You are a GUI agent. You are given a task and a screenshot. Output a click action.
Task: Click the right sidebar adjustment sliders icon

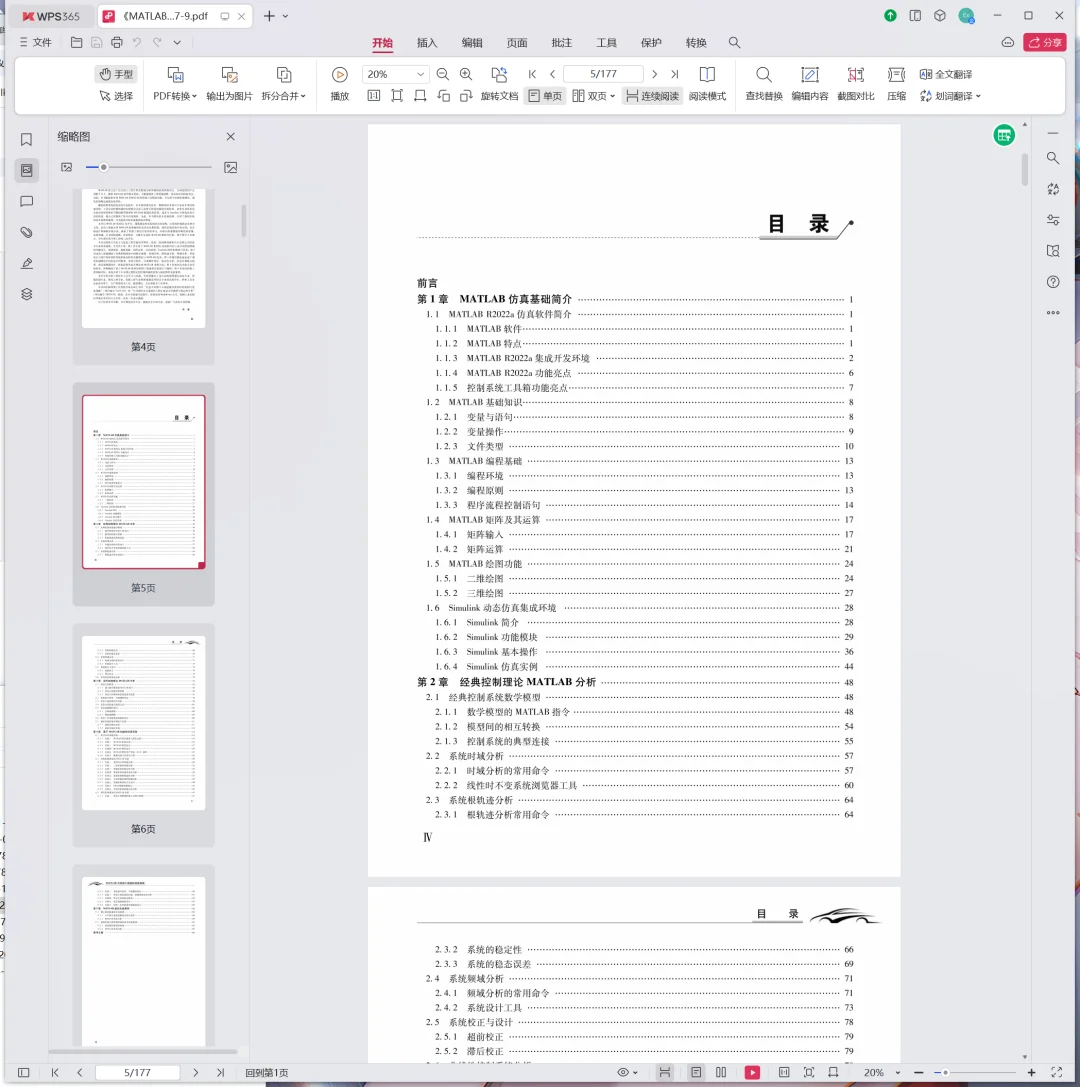point(1053,220)
